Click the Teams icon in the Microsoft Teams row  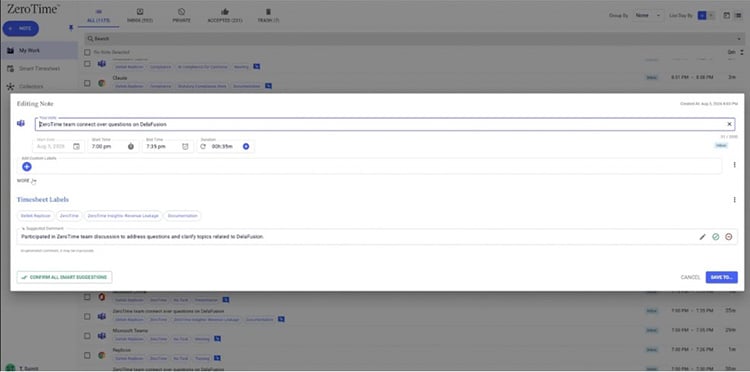101,336
